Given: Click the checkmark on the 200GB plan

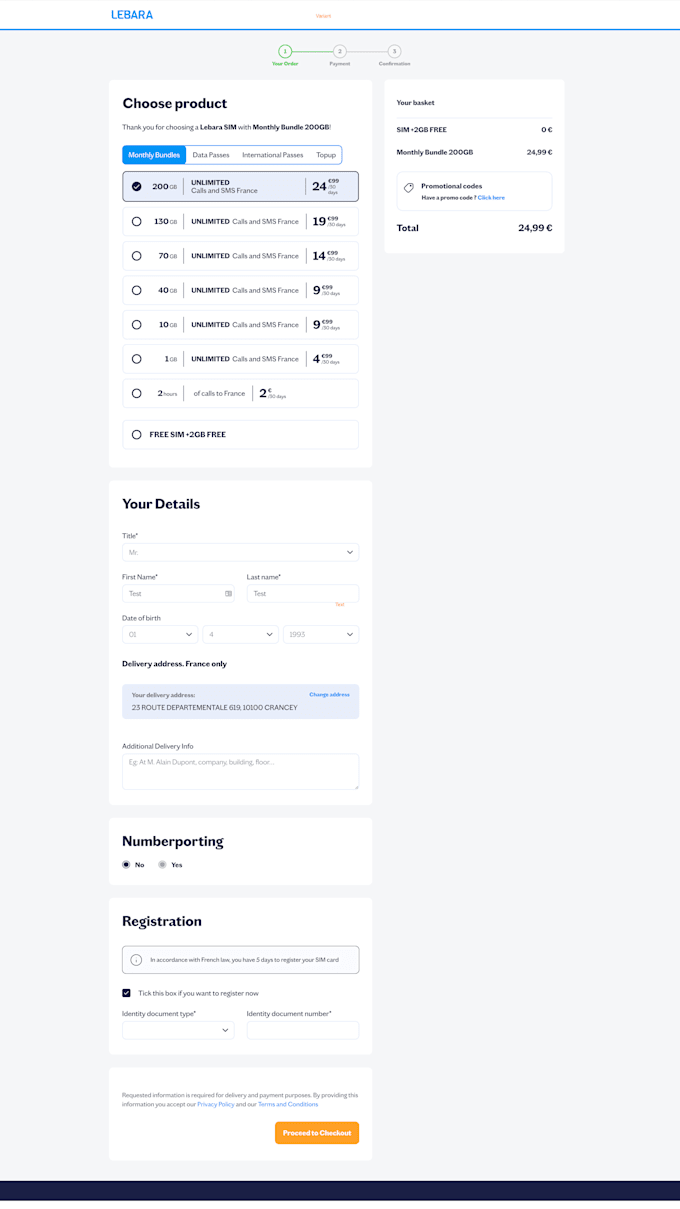Looking at the screenshot, I should pos(136,186).
